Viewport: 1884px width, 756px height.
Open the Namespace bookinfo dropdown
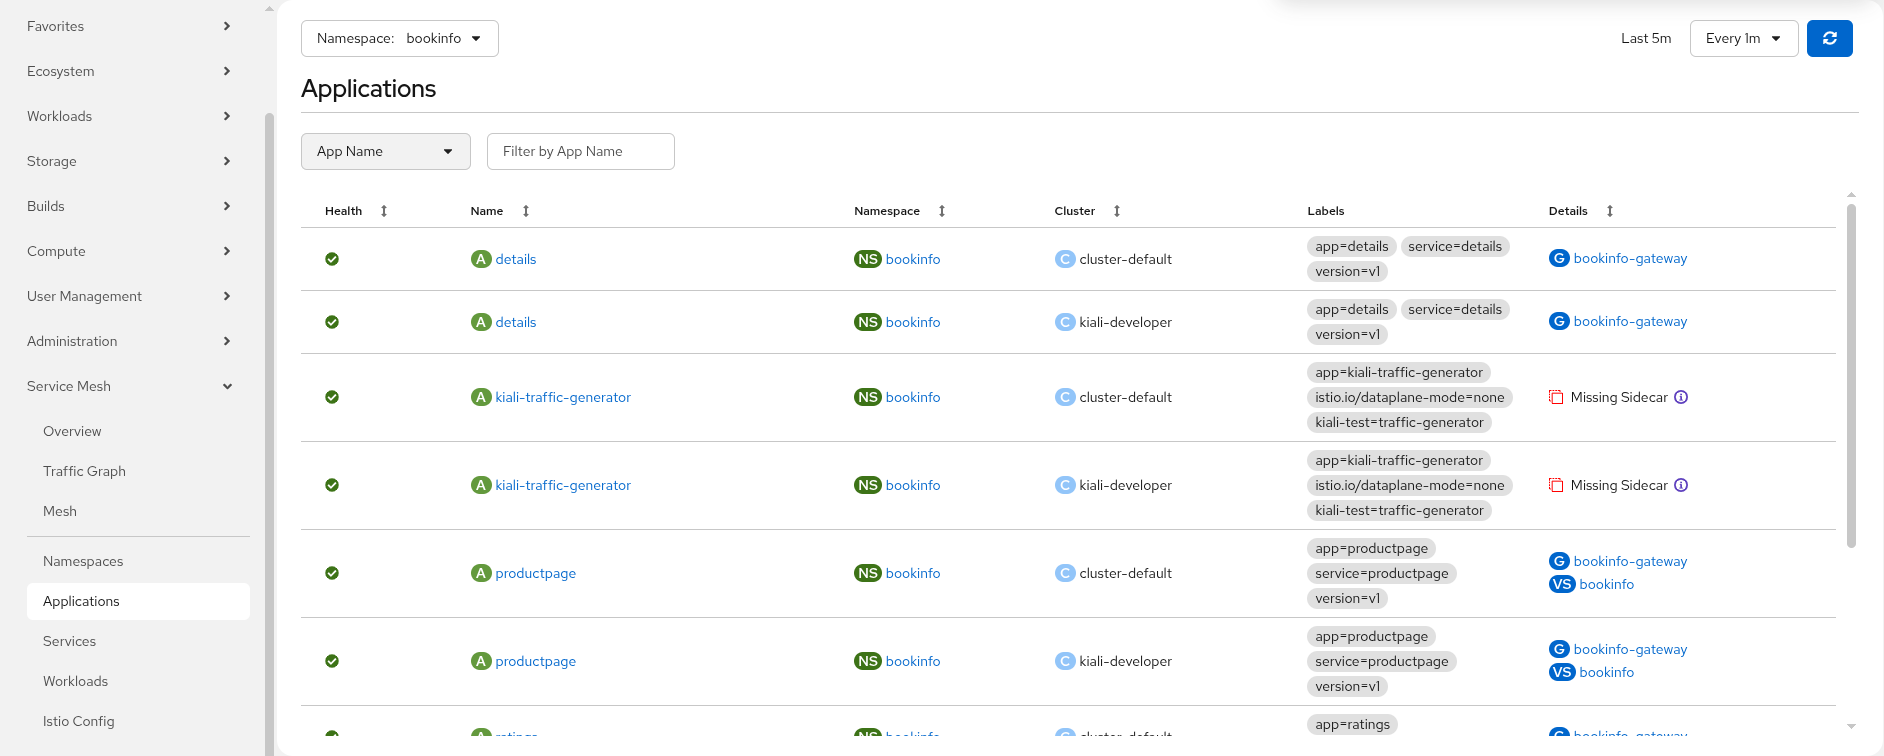400,38
